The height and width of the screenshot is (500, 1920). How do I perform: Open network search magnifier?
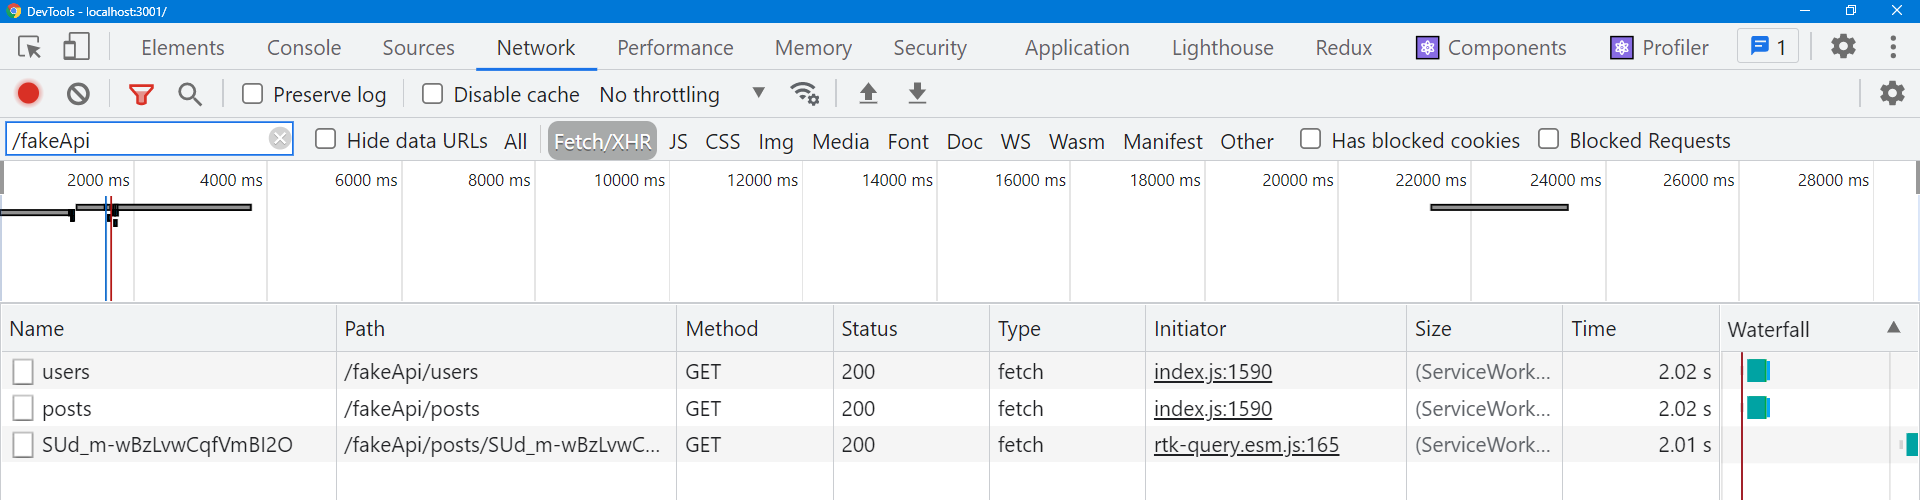click(x=189, y=94)
